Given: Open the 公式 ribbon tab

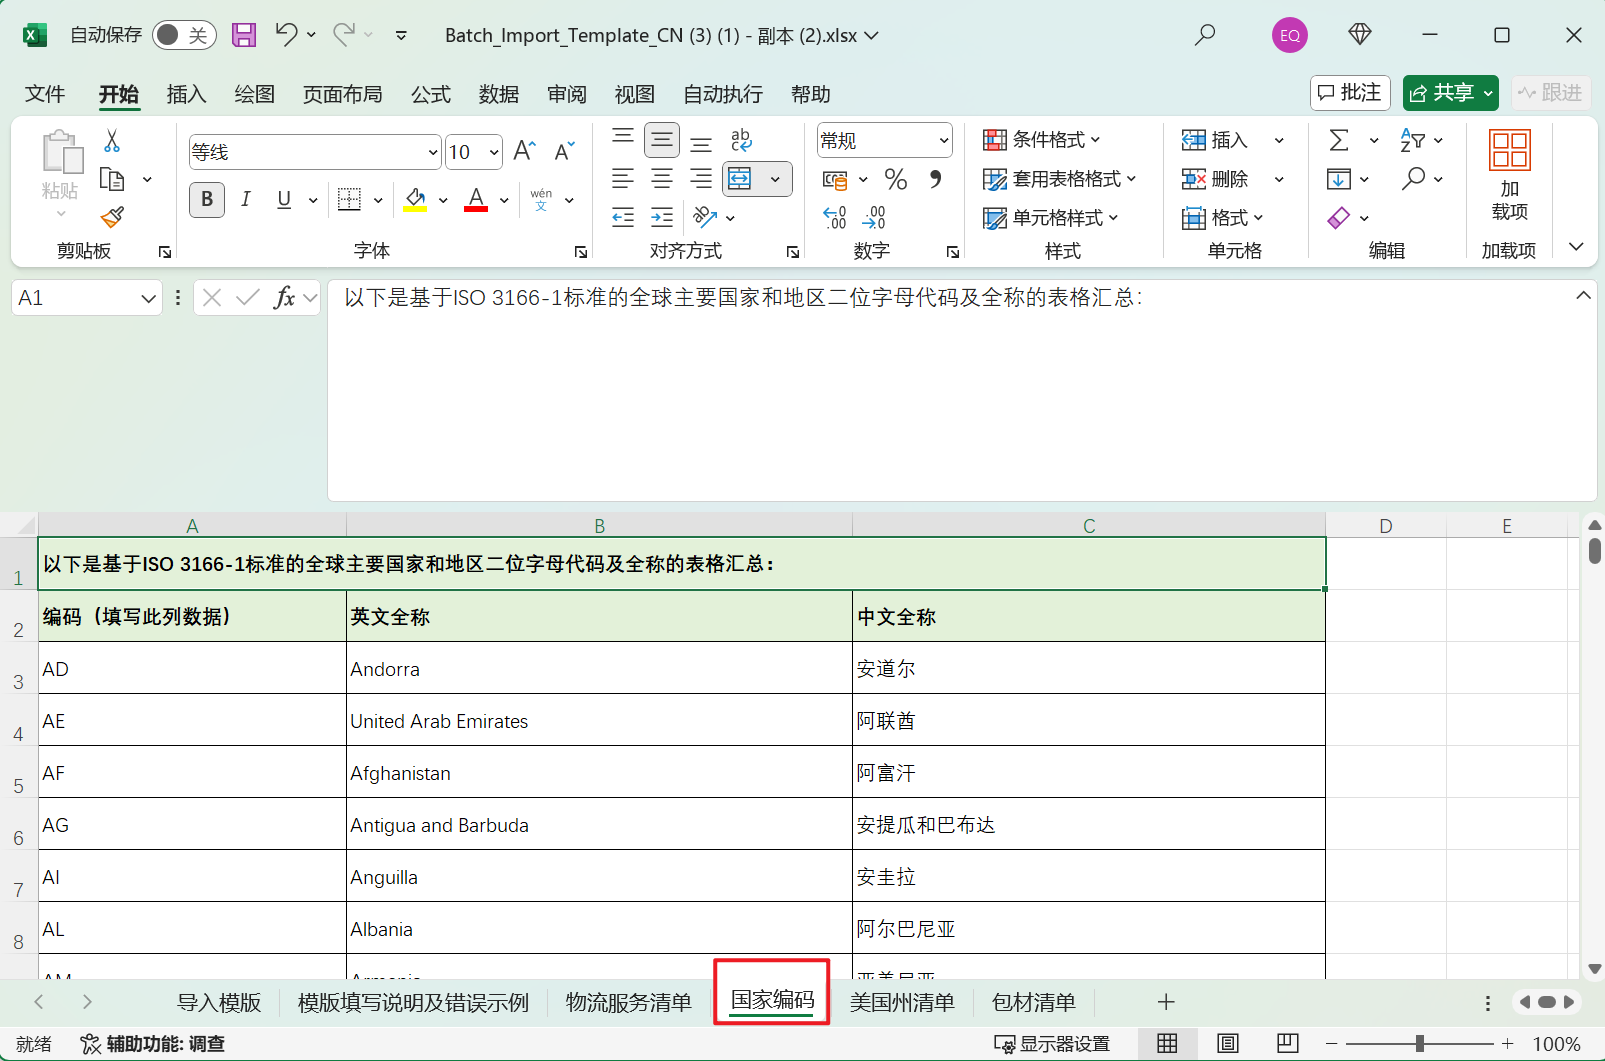Looking at the screenshot, I should (431, 94).
